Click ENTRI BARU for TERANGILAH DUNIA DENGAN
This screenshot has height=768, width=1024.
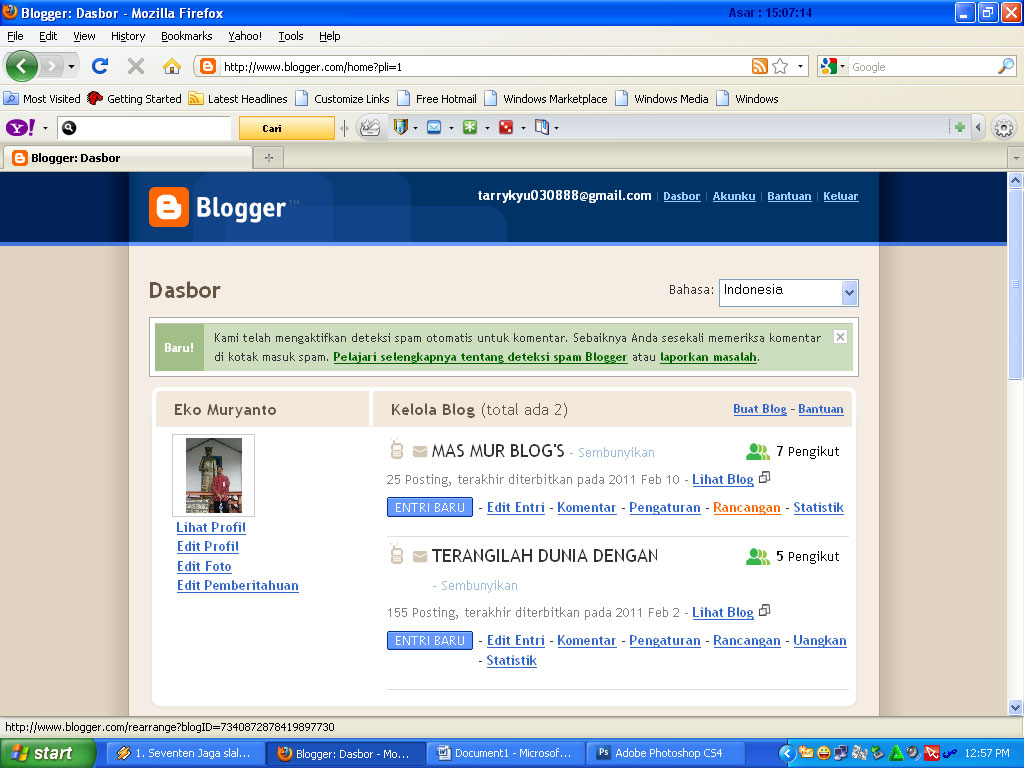coord(430,641)
